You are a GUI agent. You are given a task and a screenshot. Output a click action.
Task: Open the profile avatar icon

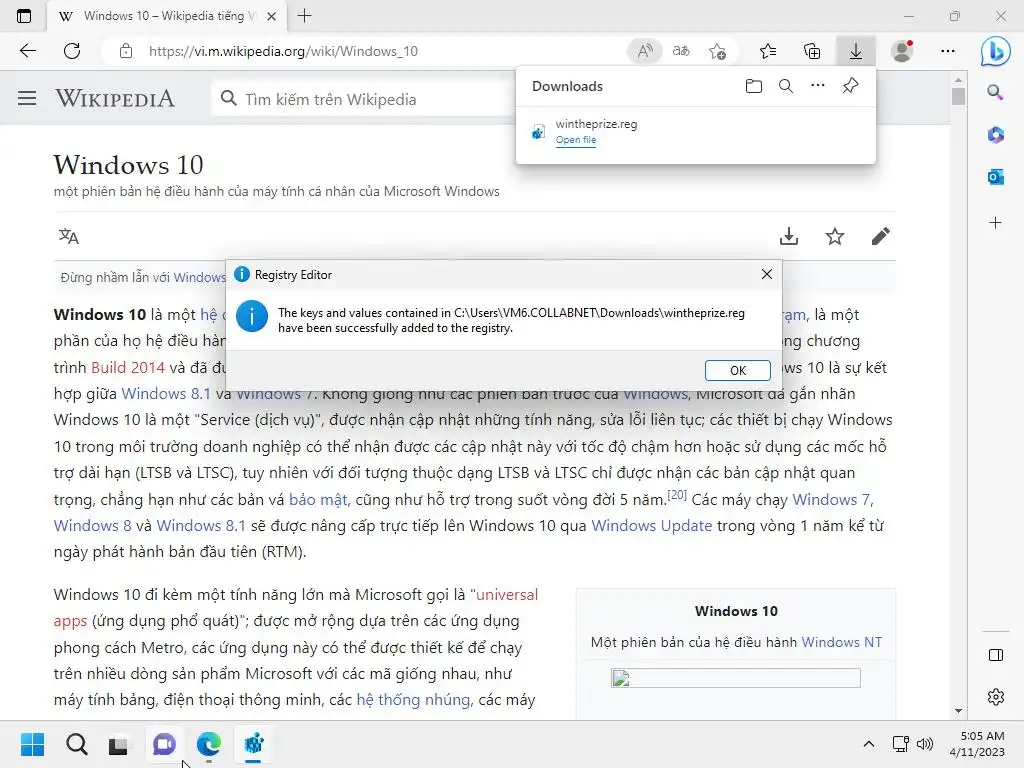pyautogui.click(x=903, y=51)
